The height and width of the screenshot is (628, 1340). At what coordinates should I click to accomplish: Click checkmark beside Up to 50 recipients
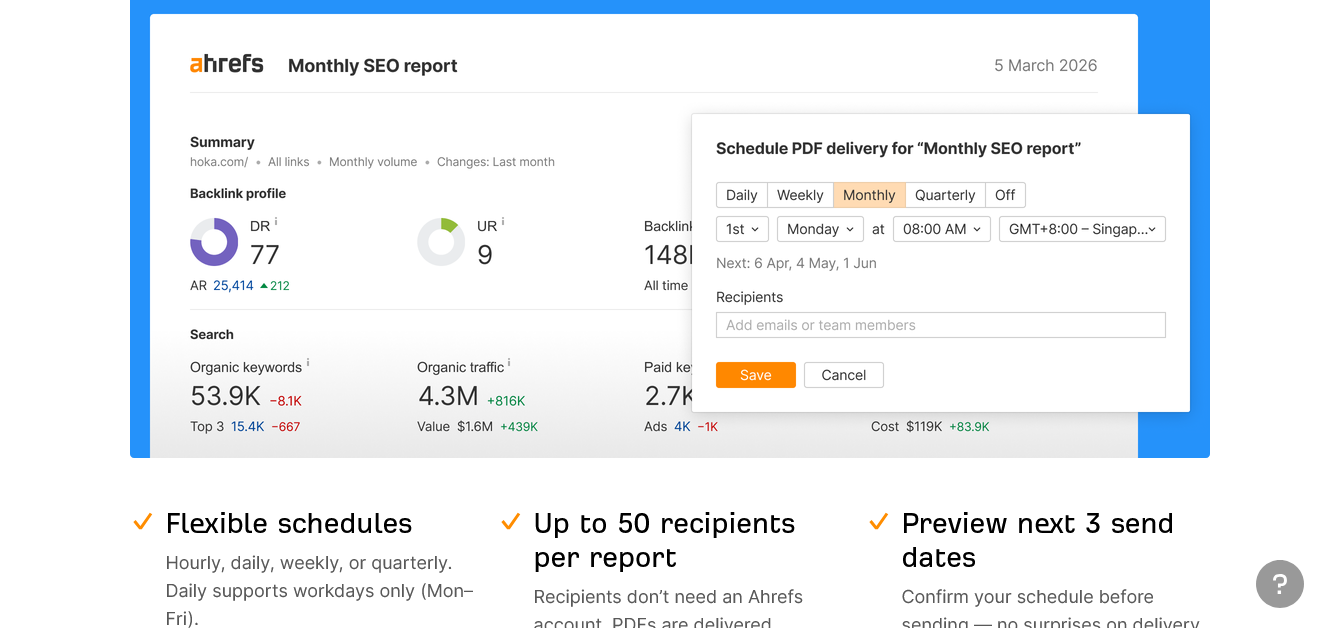511,522
